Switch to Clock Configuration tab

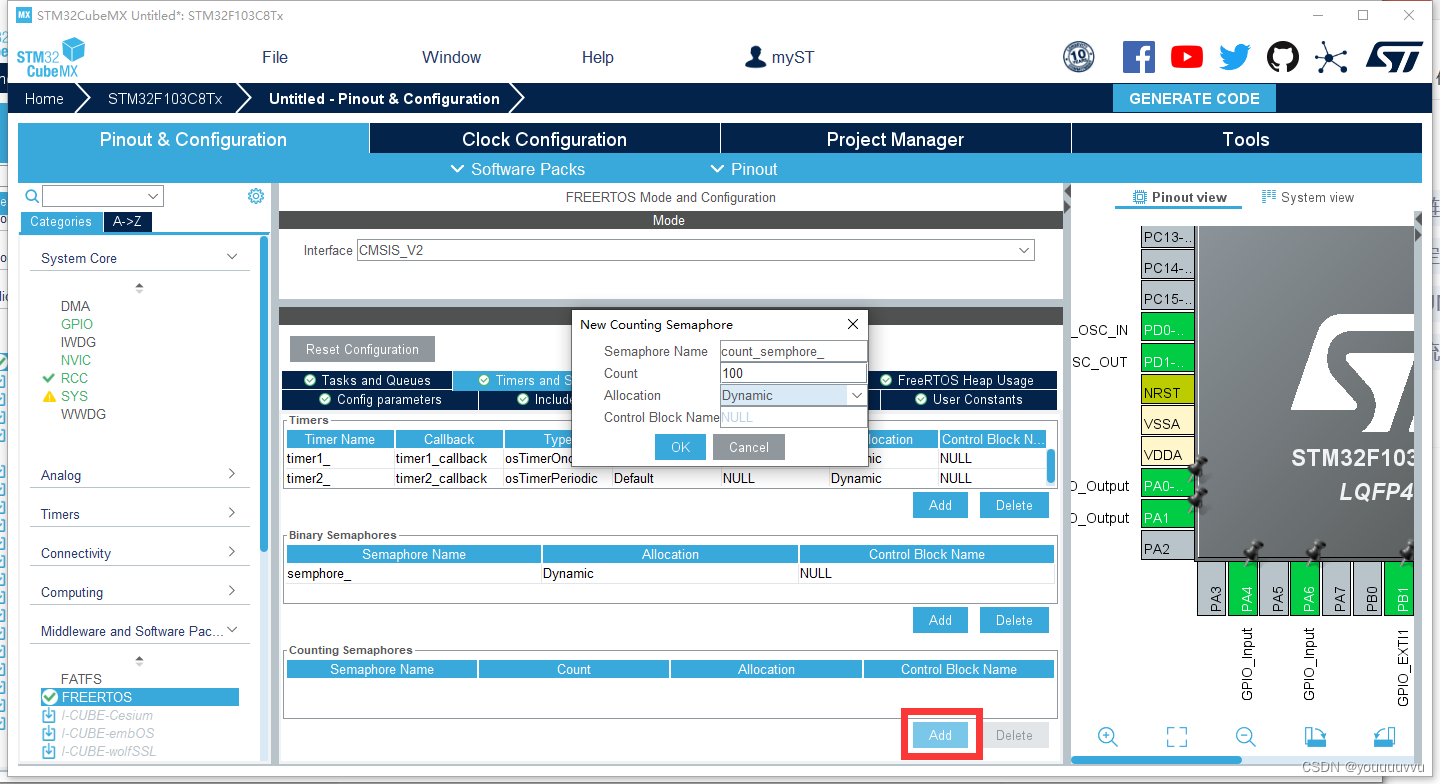tap(544, 139)
